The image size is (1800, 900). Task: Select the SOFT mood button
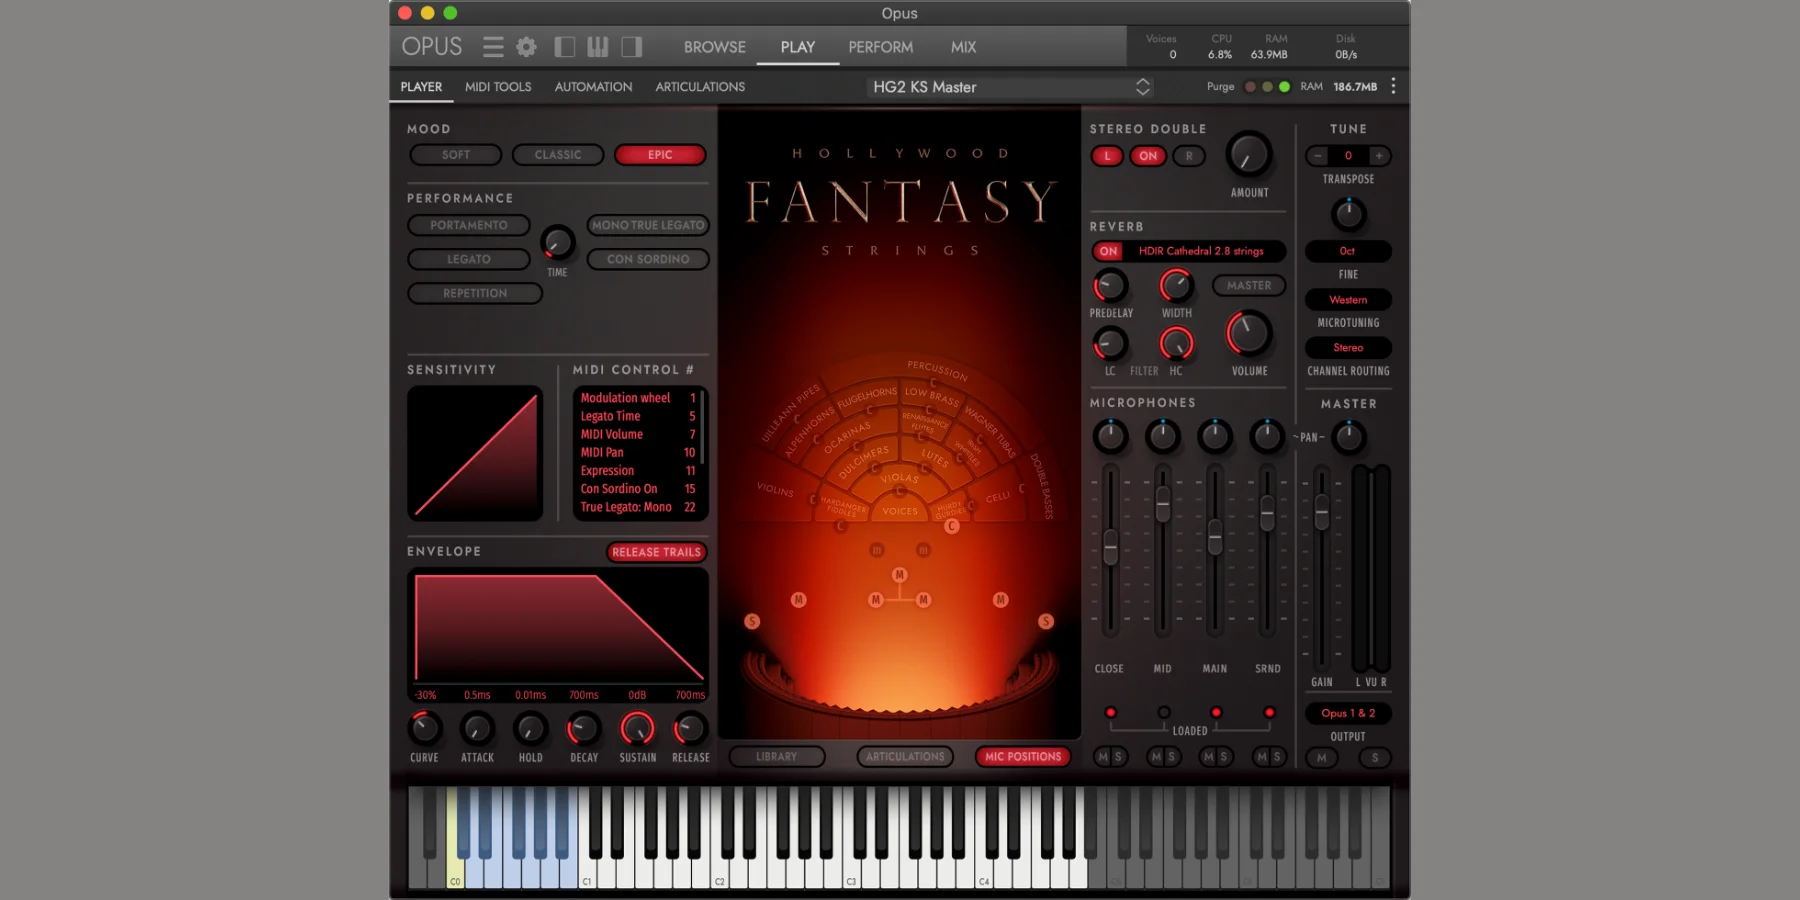456,155
